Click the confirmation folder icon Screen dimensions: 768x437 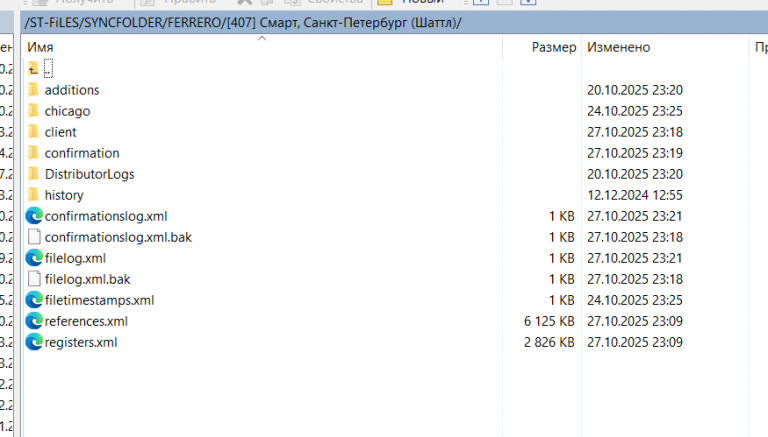tap(33, 153)
